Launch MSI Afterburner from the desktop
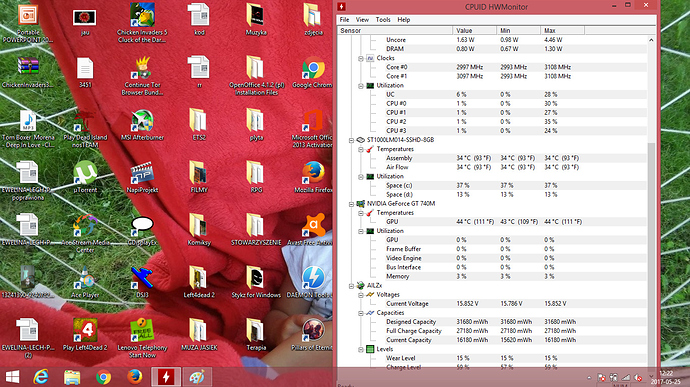The width and height of the screenshot is (690, 387). pyautogui.click(x=142, y=125)
